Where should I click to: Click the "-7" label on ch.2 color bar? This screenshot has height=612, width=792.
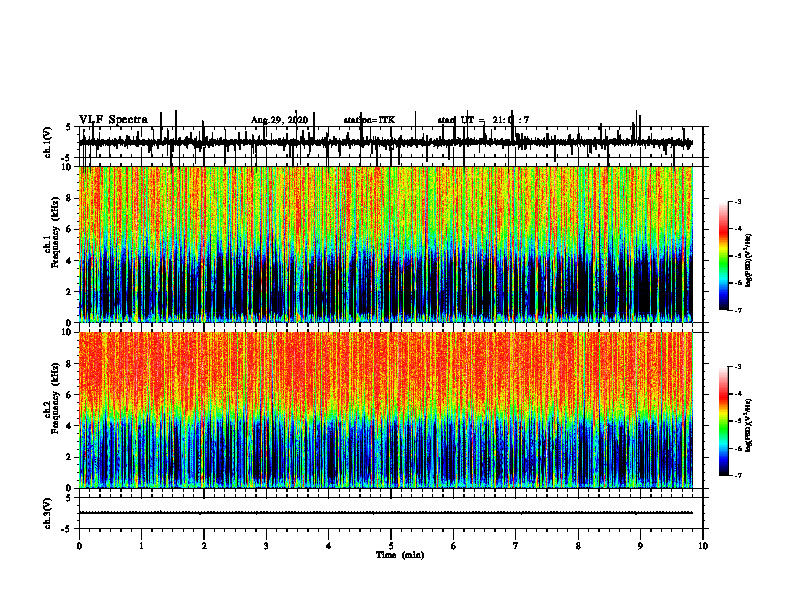pyautogui.click(x=737, y=475)
